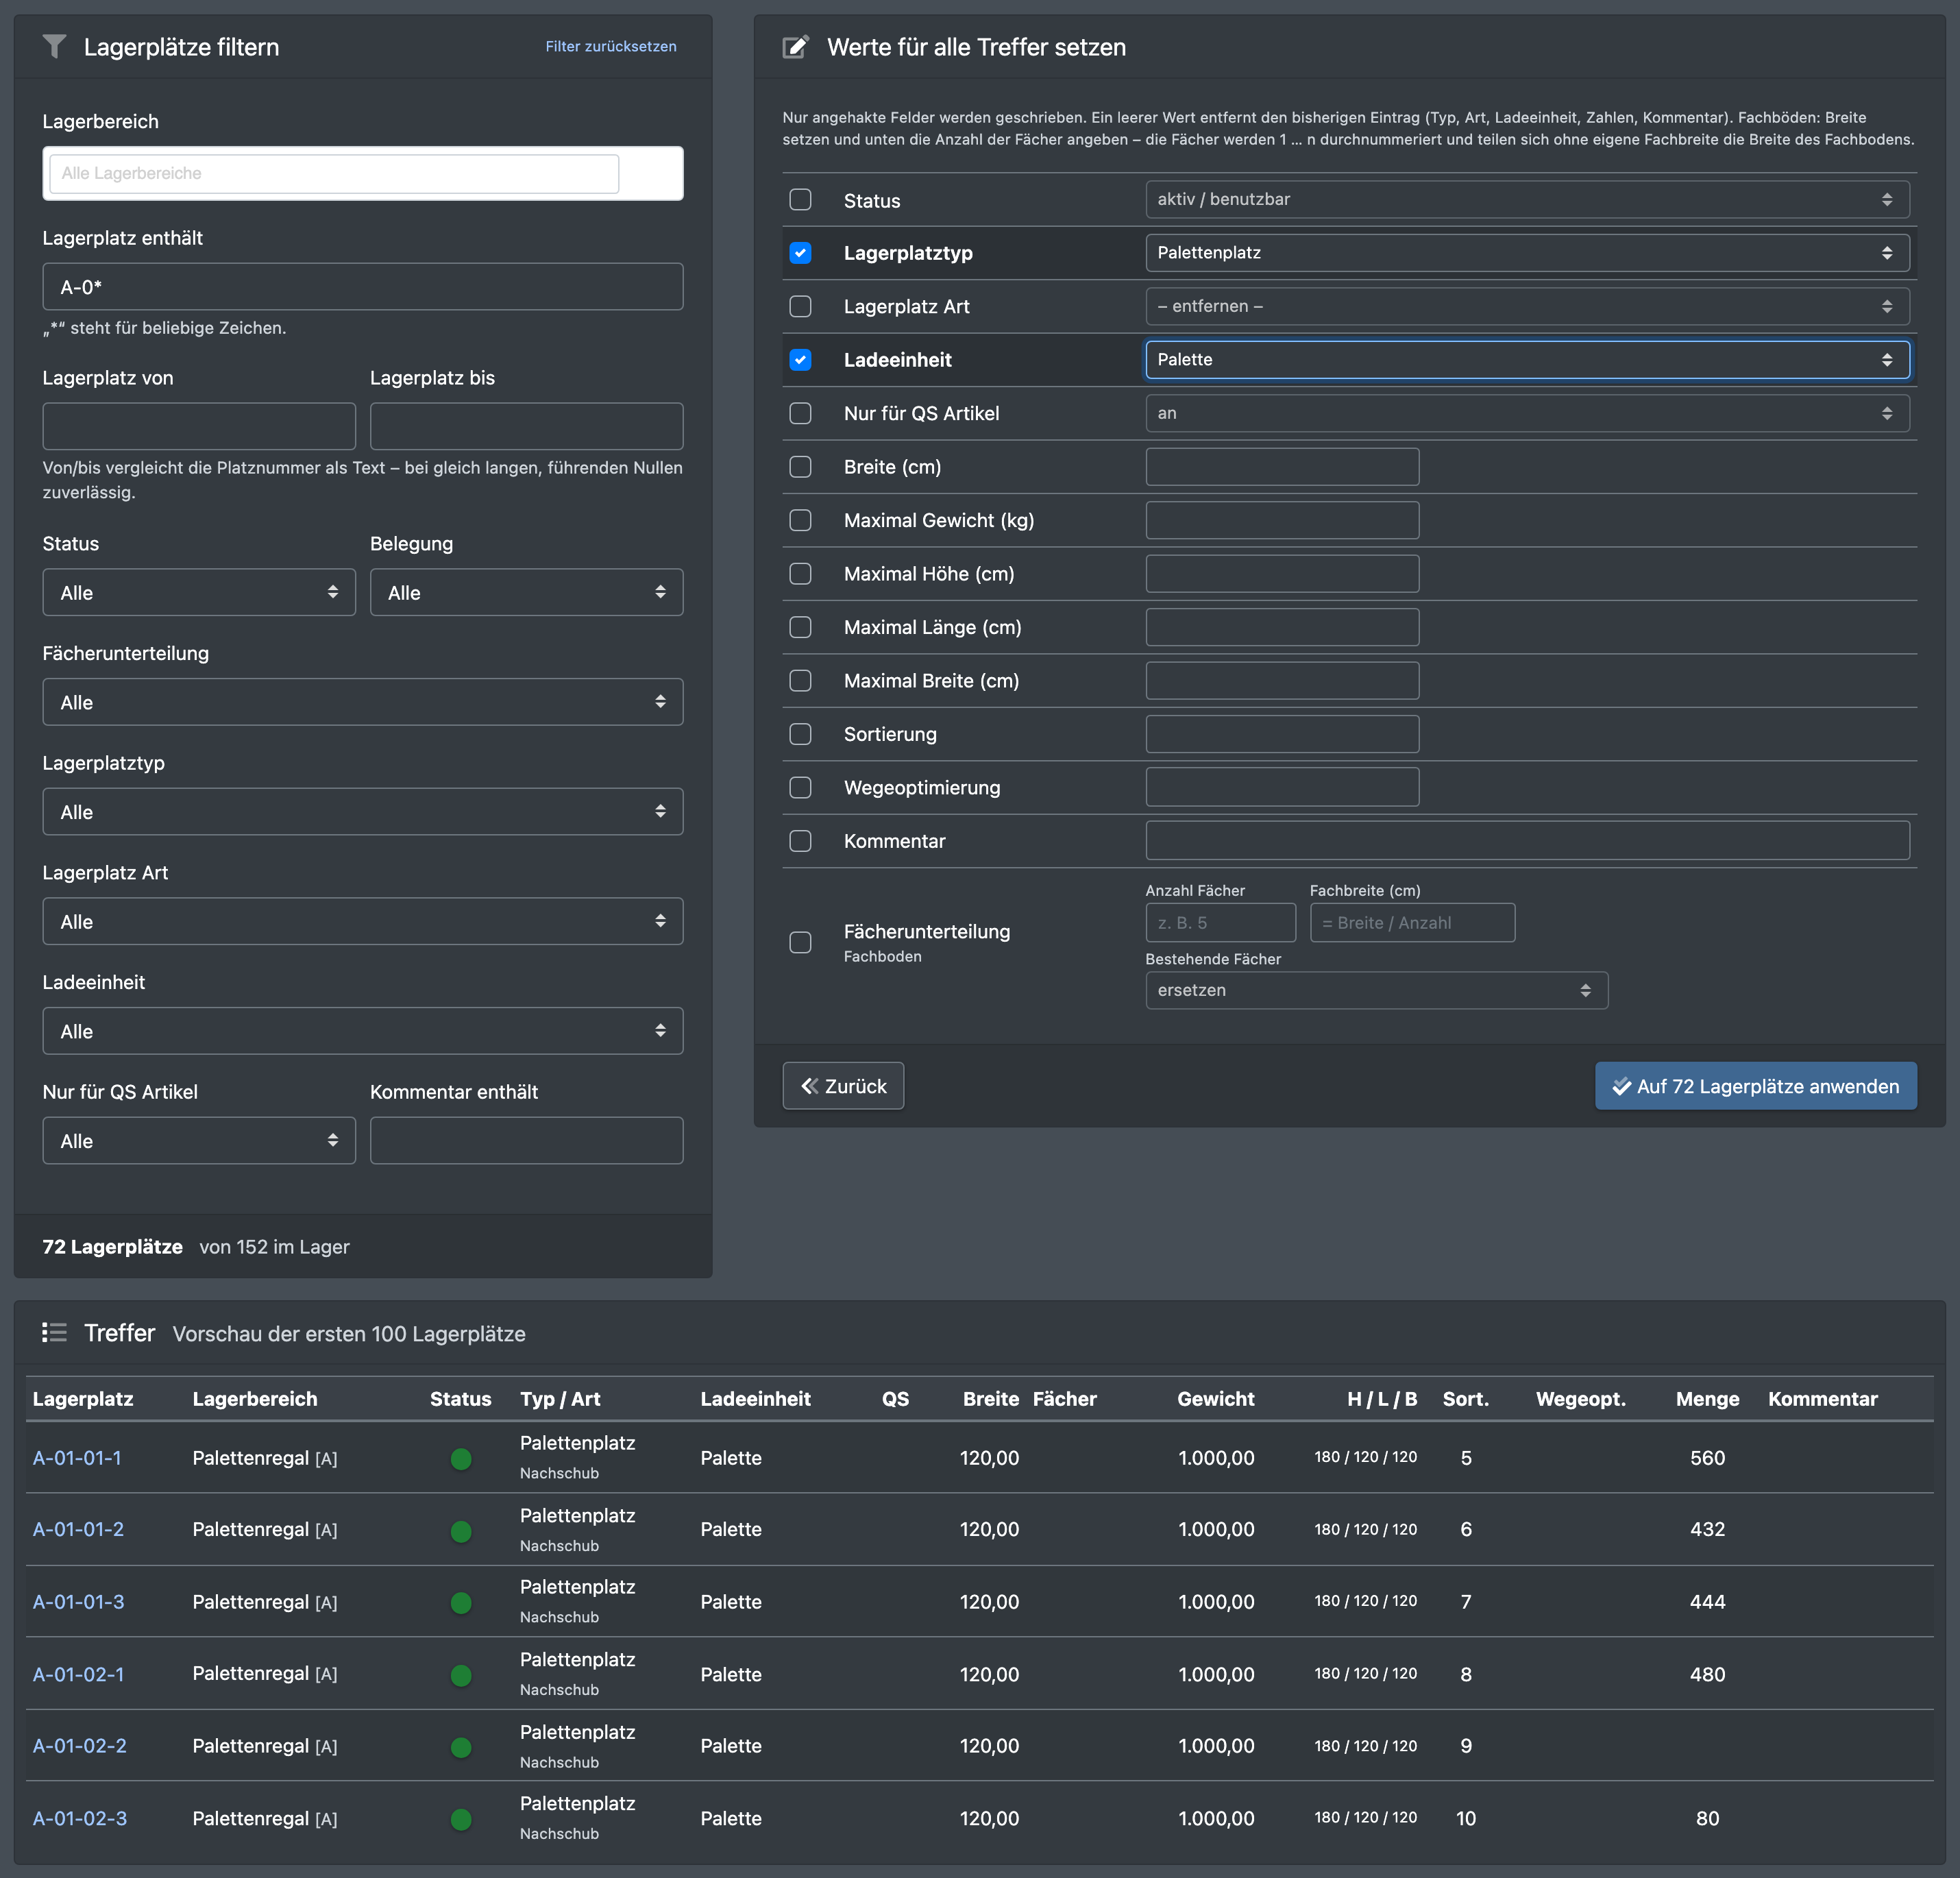Viewport: 1960px width, 1878px height.
Task: Enable the Sortierung checkbox
Action: pos(800,734)
